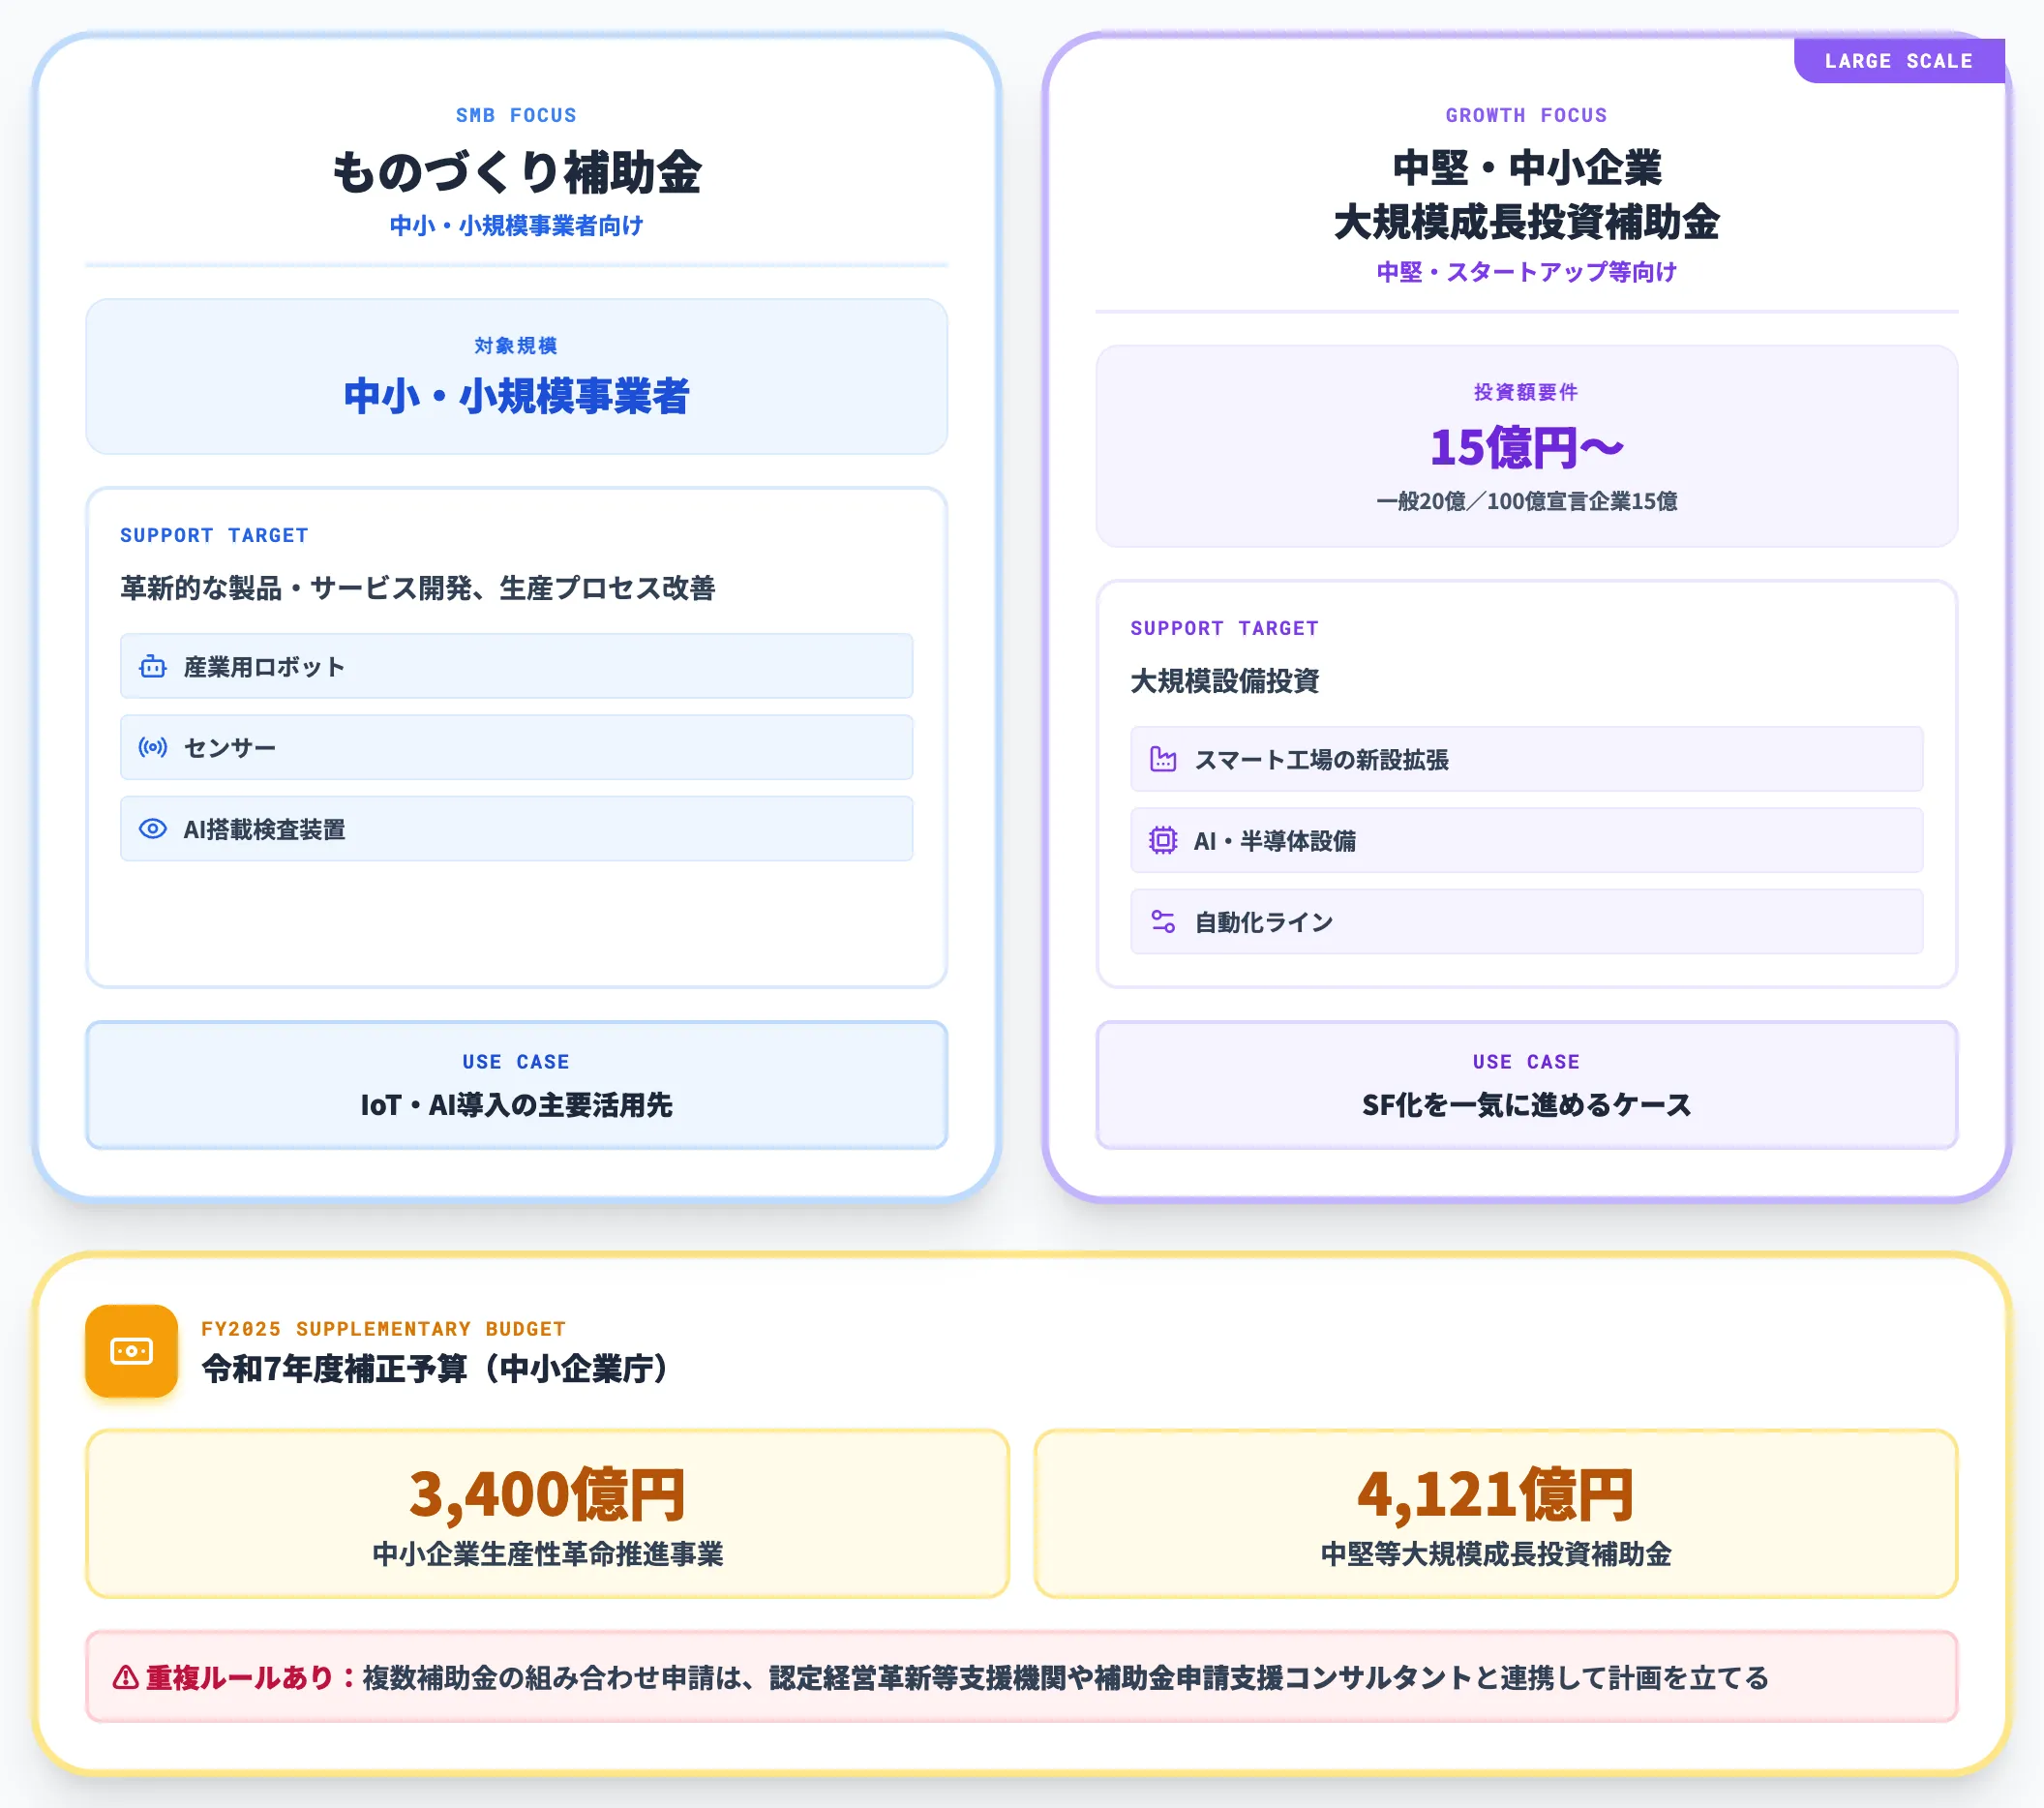Click the eye icon beside AI搭載検査装置
The width and height of the screenshot is (2044, 1808).
pyautogui.click(x=153, y=829)
